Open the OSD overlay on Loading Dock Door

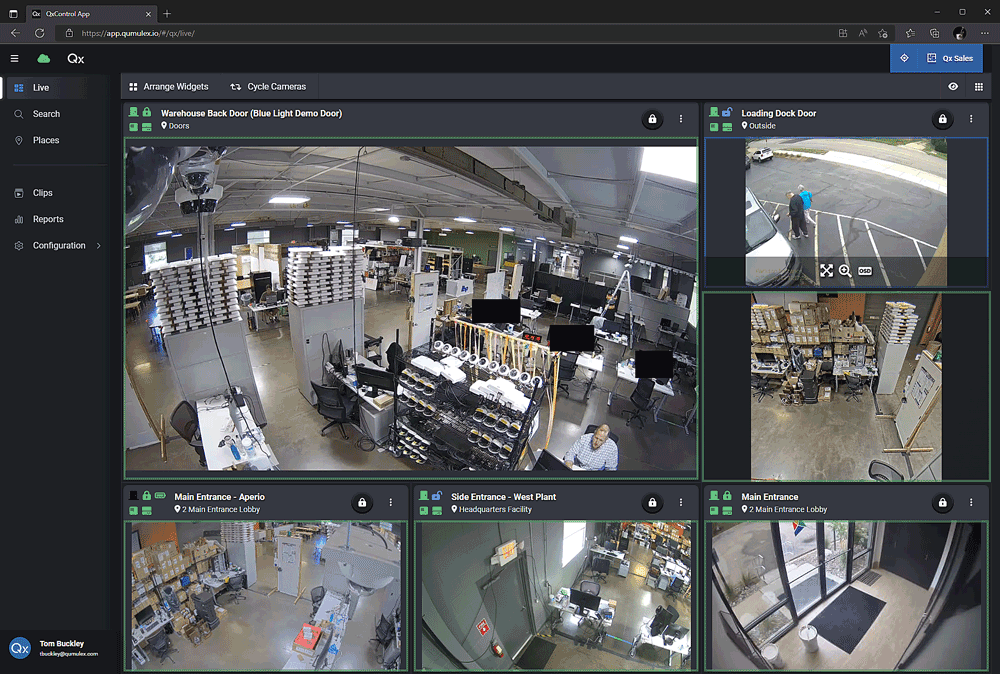click(865, 270)
